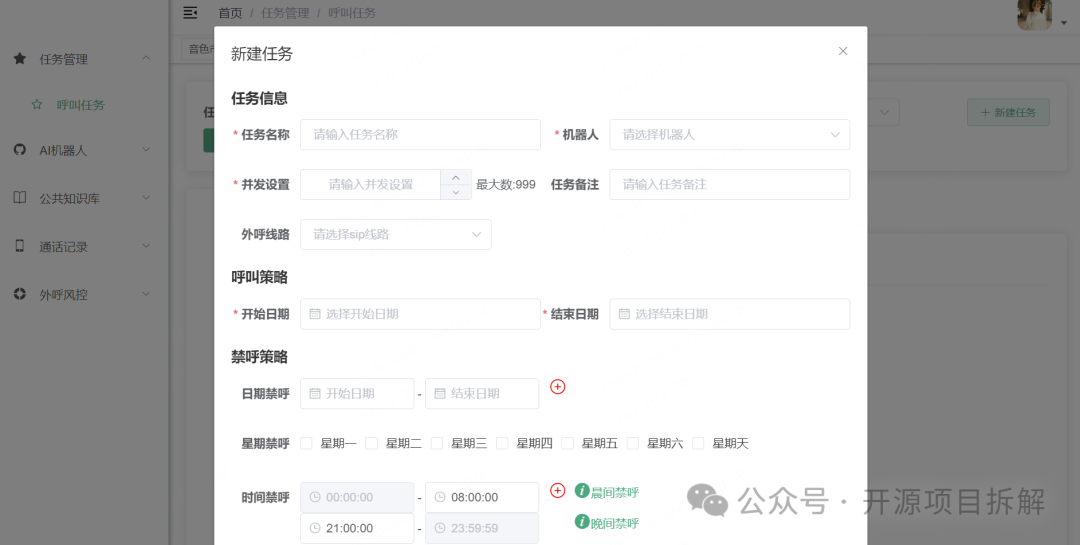Open the 请选择sip线路 dropdown
1080x545 pixels.
396,234
